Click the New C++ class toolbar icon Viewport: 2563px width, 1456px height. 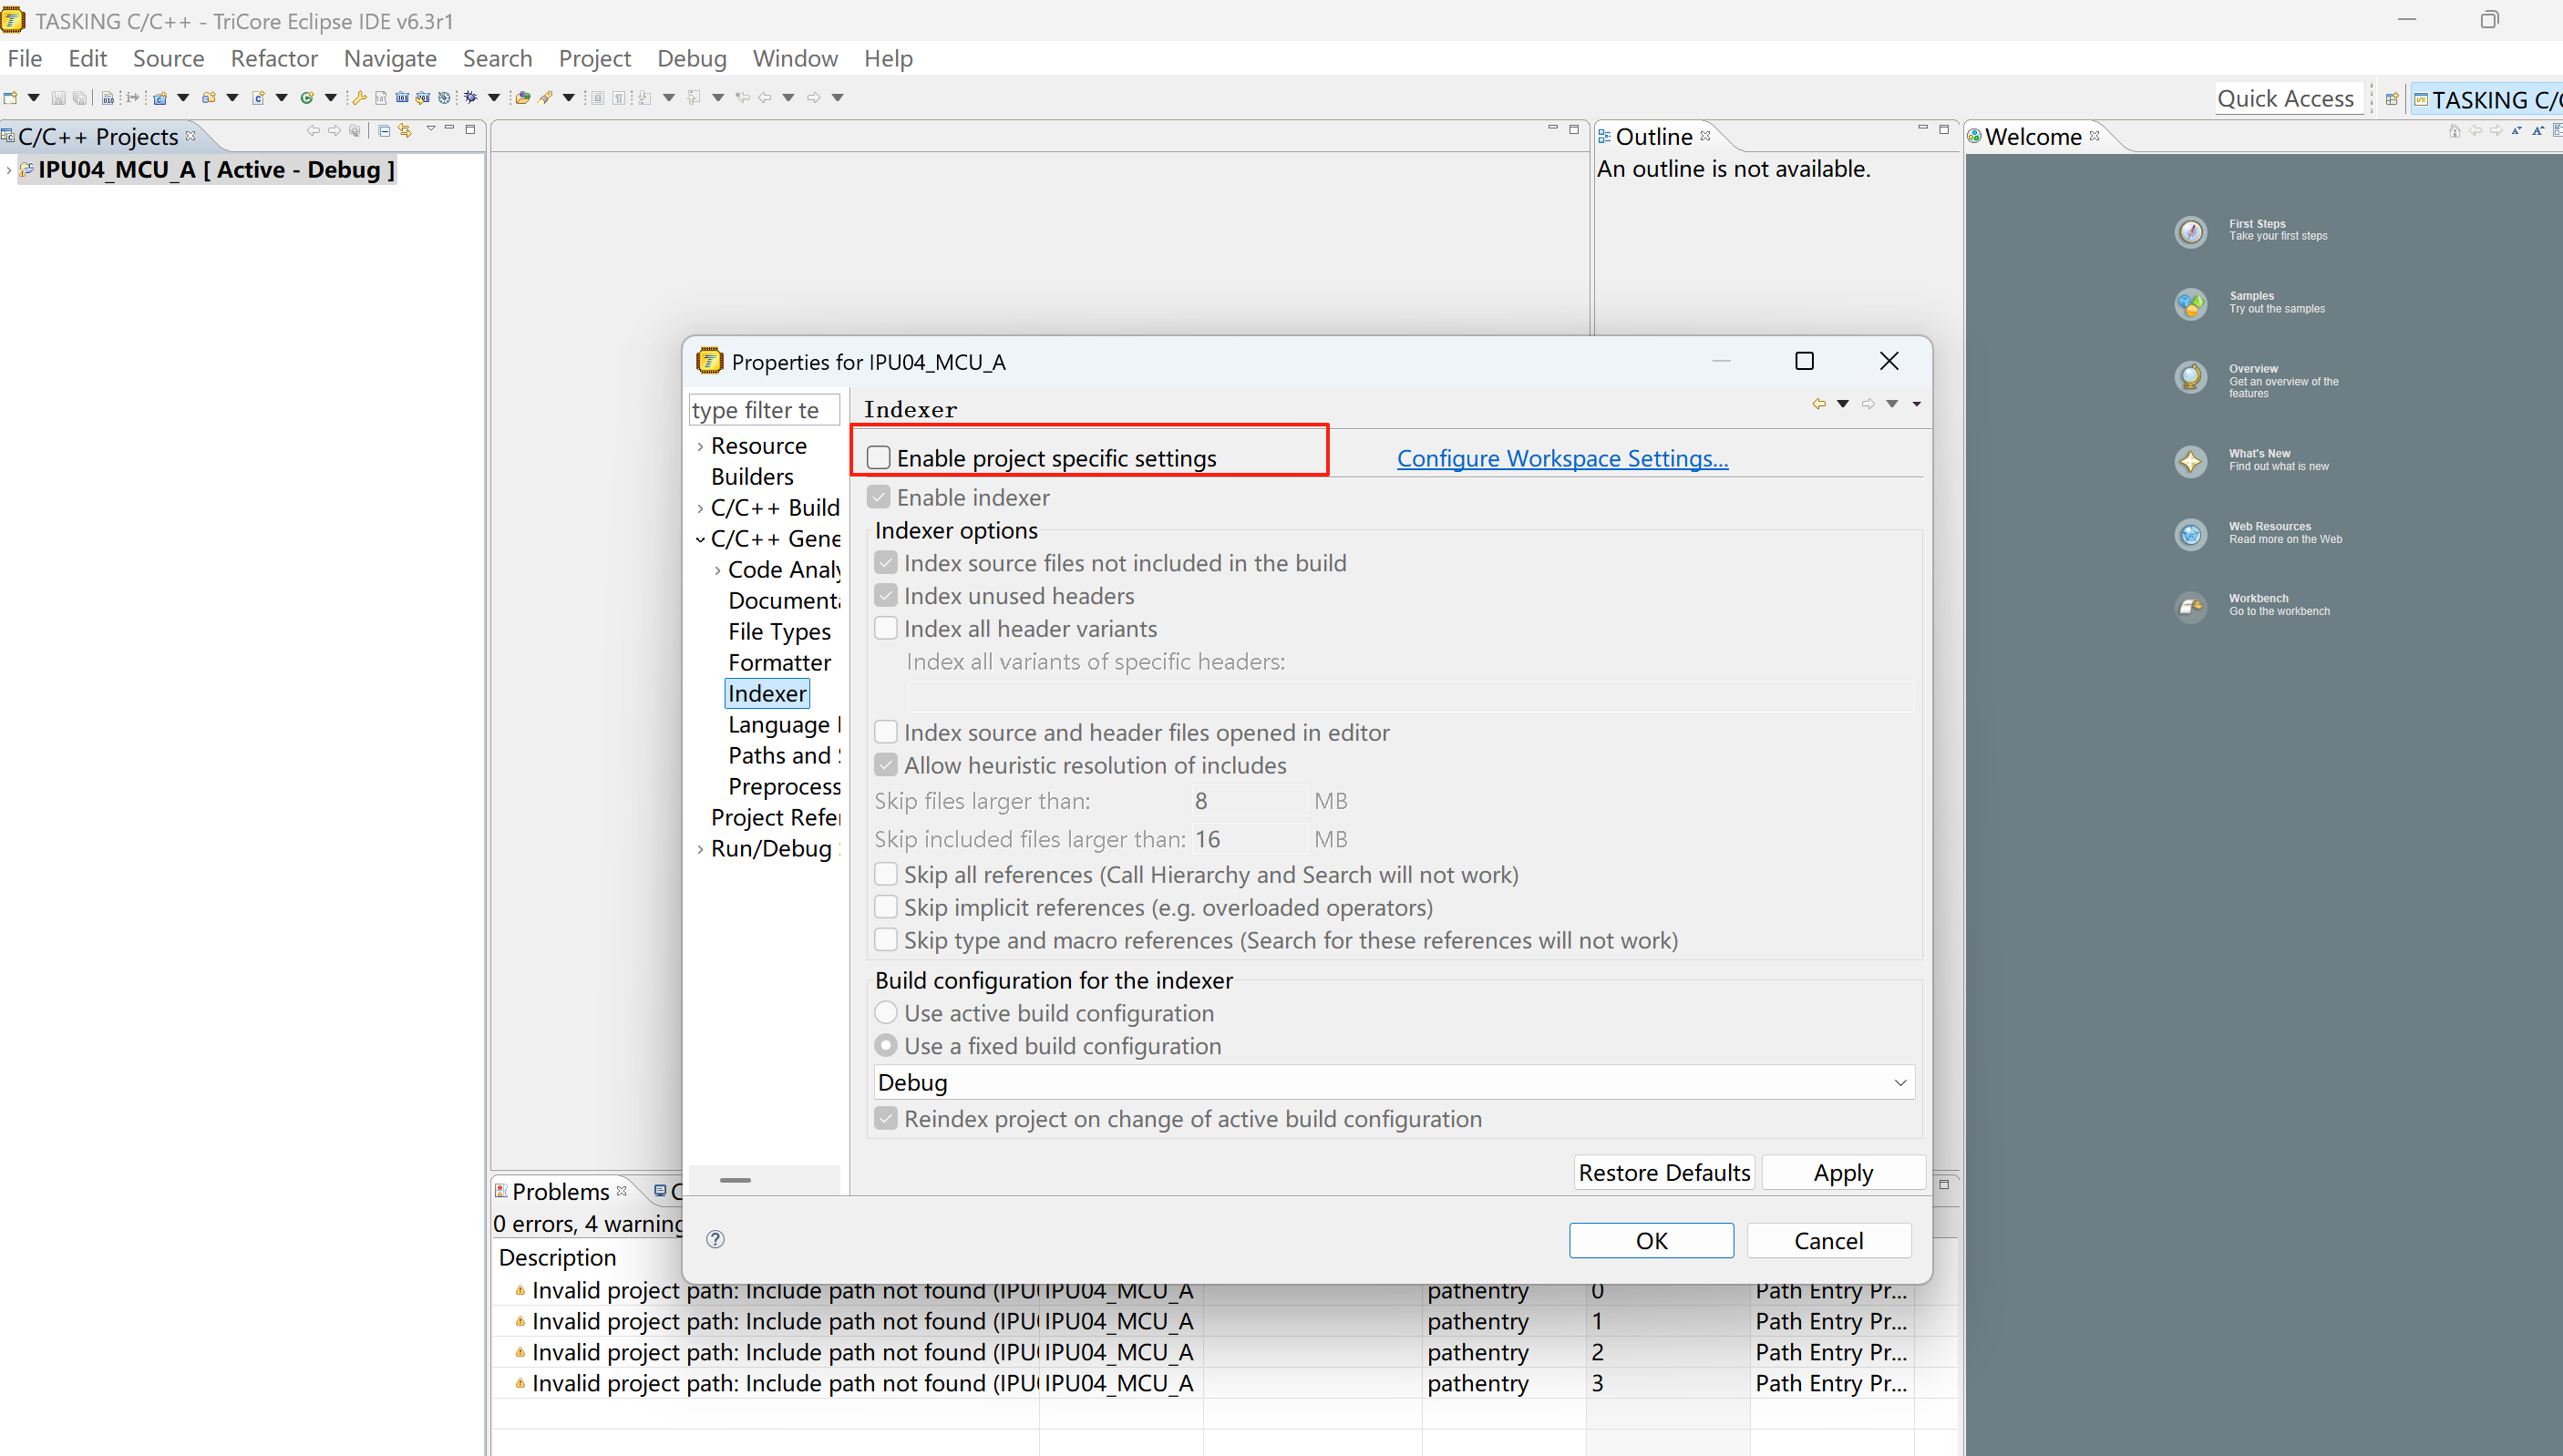[x=307, y=97]
